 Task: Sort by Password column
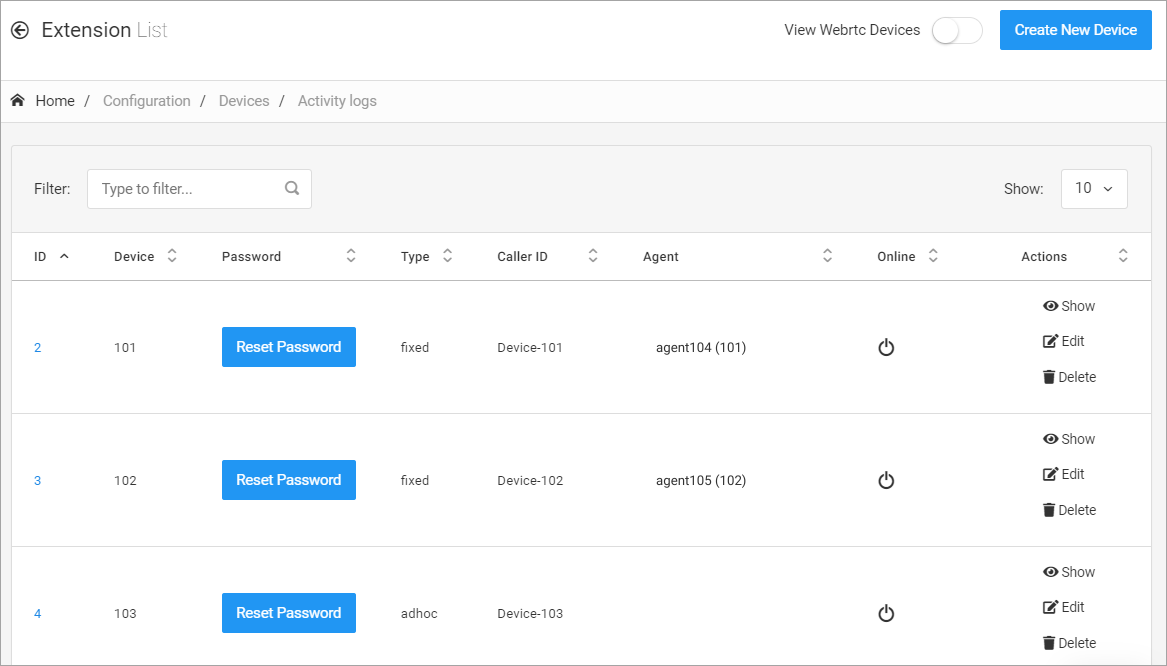(351, 256)
